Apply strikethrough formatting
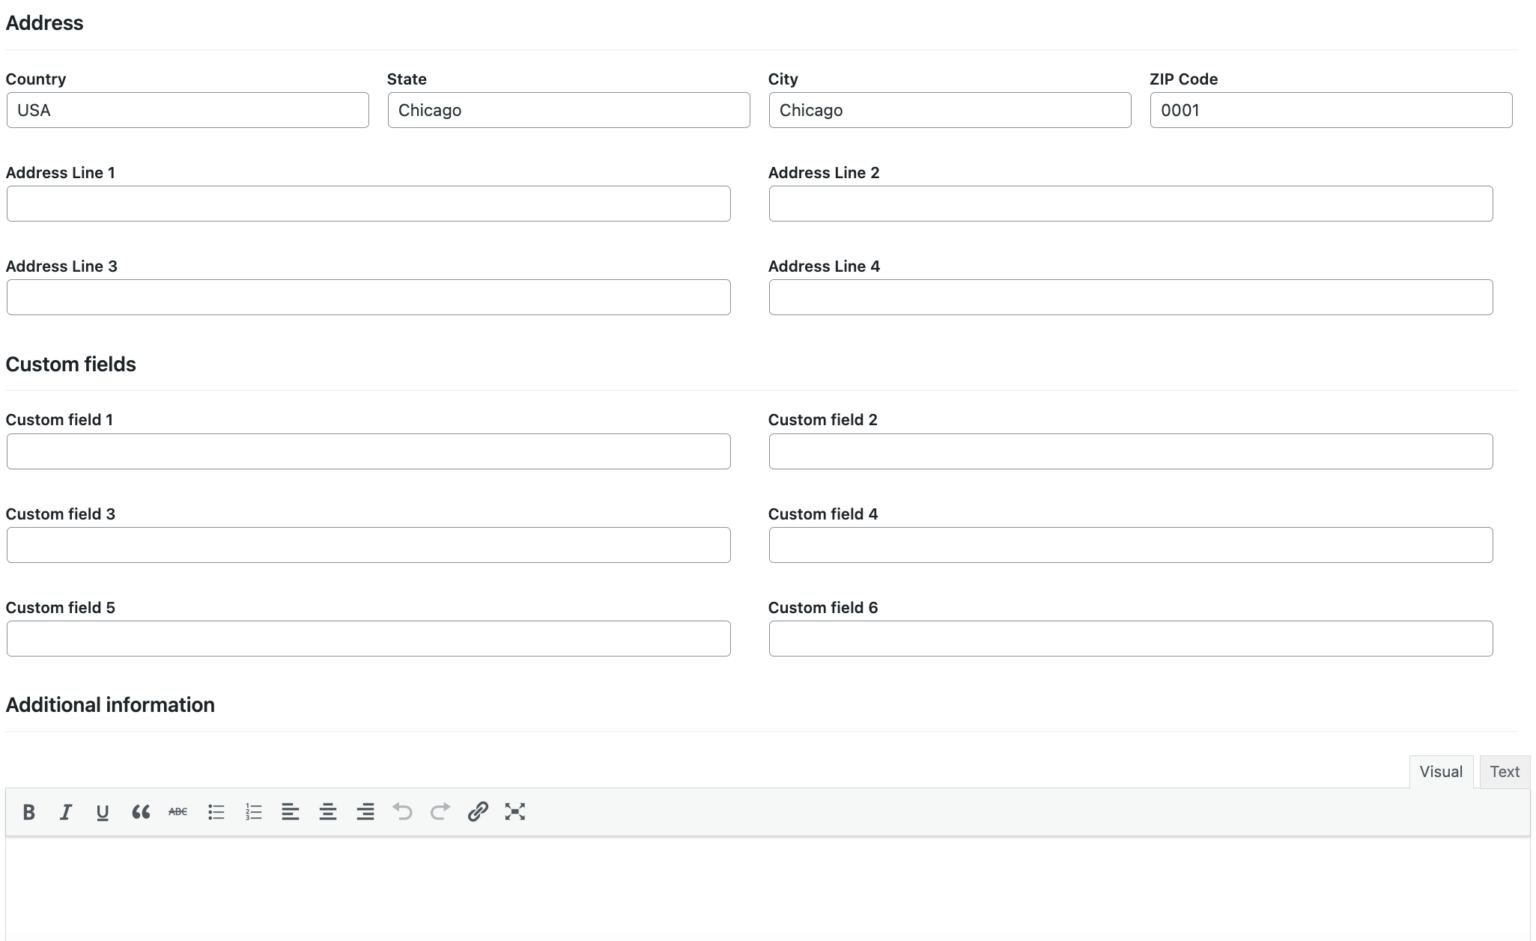Screen dimensions: 1536x941 [x=177, y=812]
